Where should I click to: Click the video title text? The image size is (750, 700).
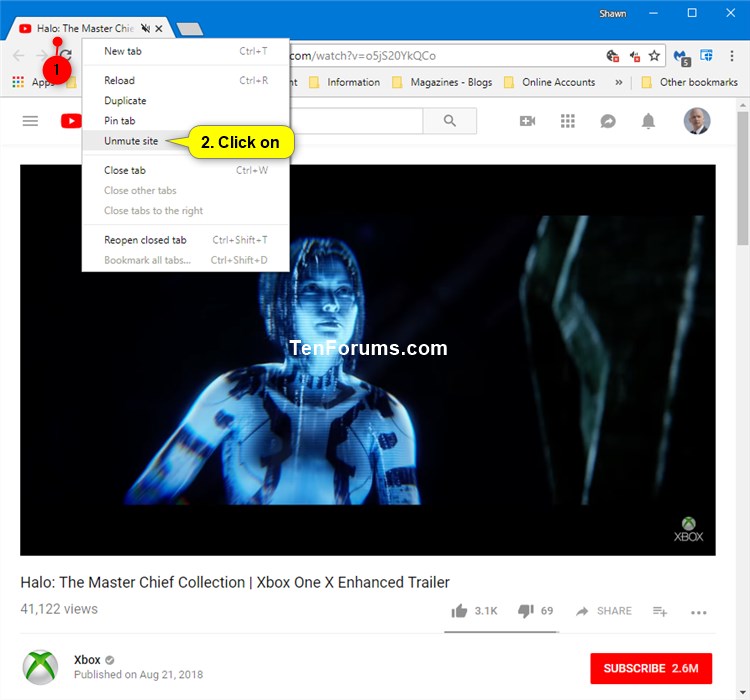235,582
